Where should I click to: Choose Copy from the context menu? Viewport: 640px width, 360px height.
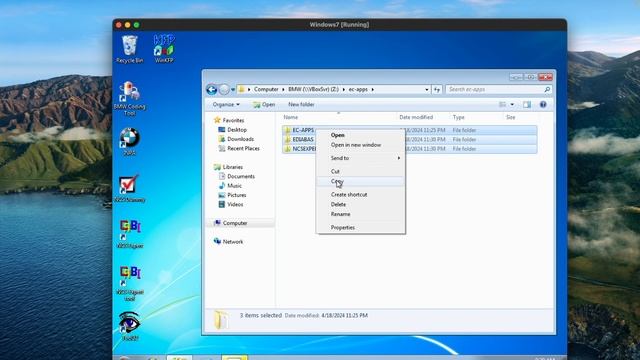pyautogui.click(x=361, y=181)
